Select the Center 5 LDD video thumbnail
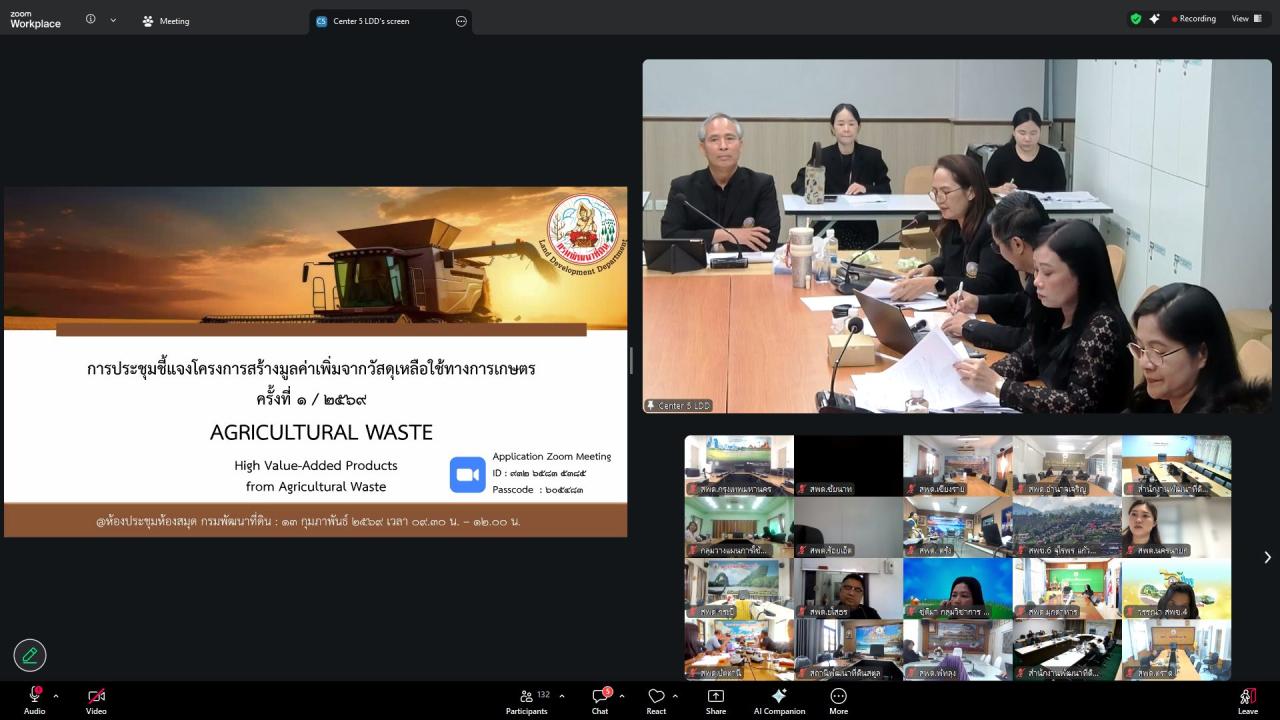This screenshot has height=720, width=1280. (x=956, y=235)
